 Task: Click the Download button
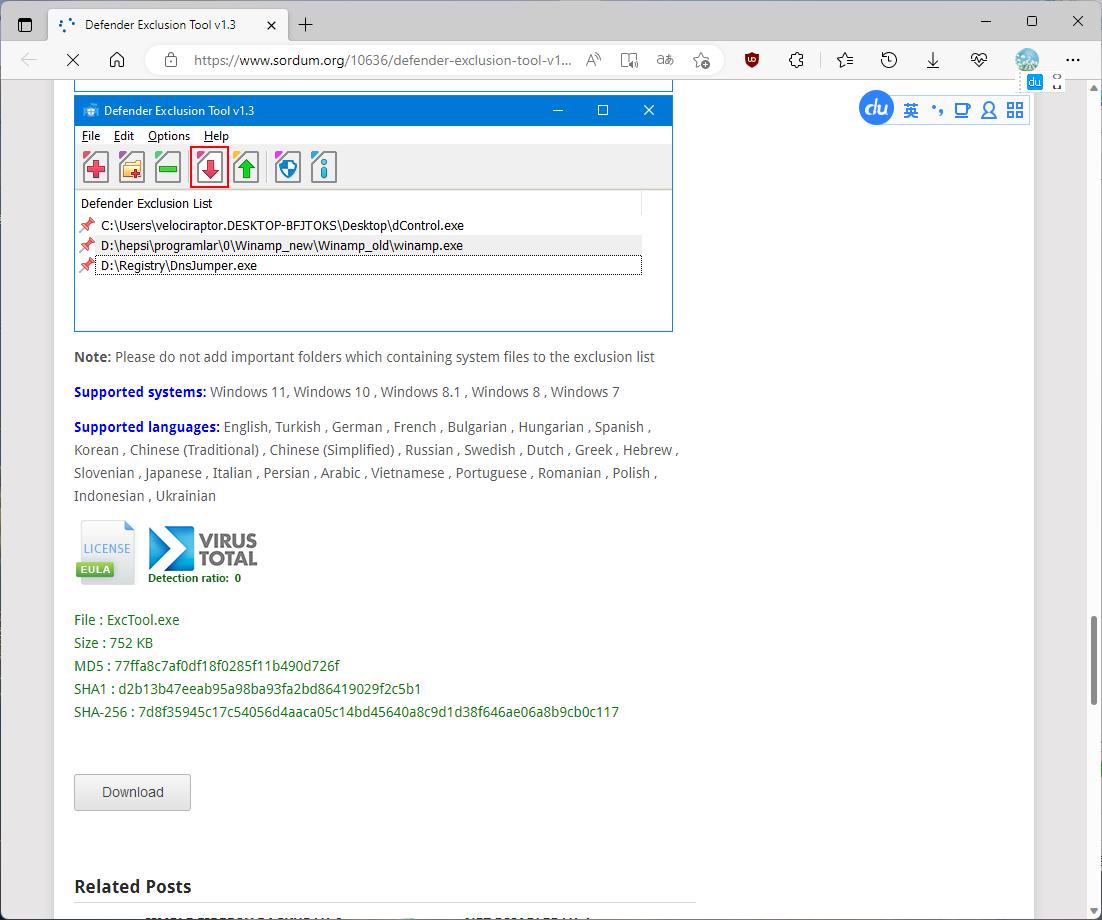[x=132, y=792]
